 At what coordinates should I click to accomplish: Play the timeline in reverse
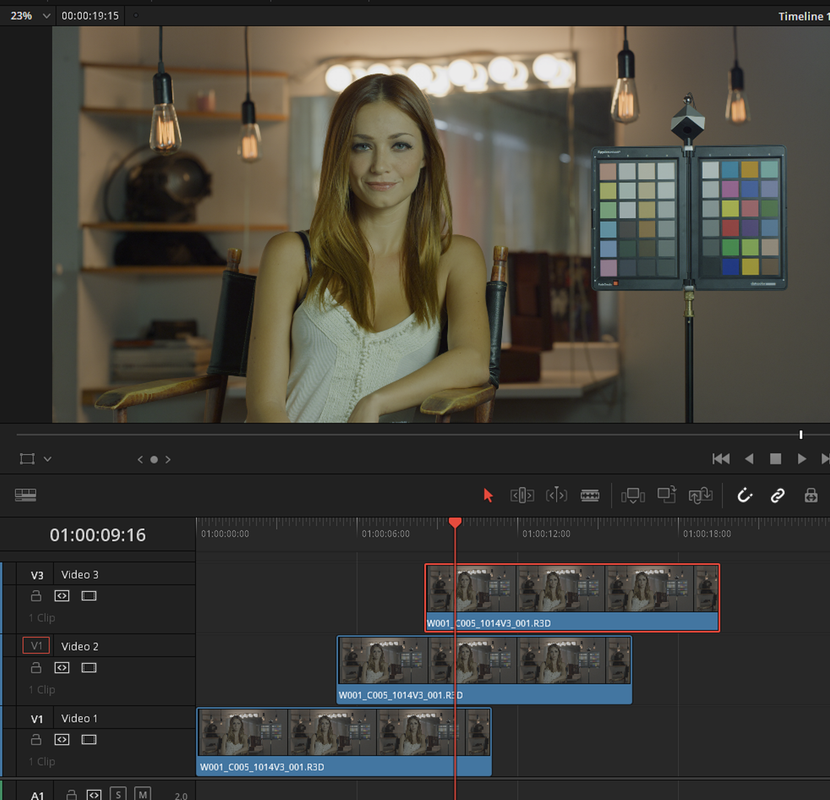pos(749,459)
